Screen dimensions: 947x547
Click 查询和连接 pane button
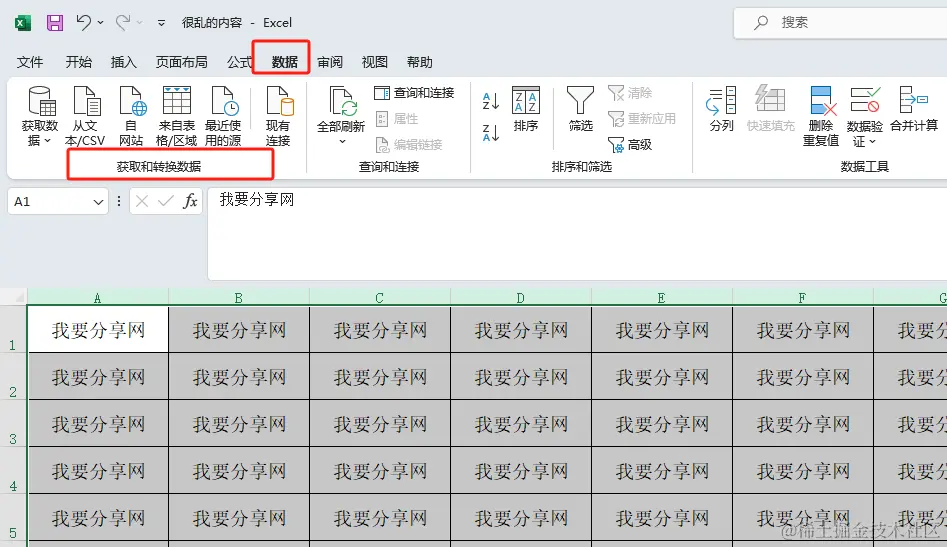click(x=414, y=93)
